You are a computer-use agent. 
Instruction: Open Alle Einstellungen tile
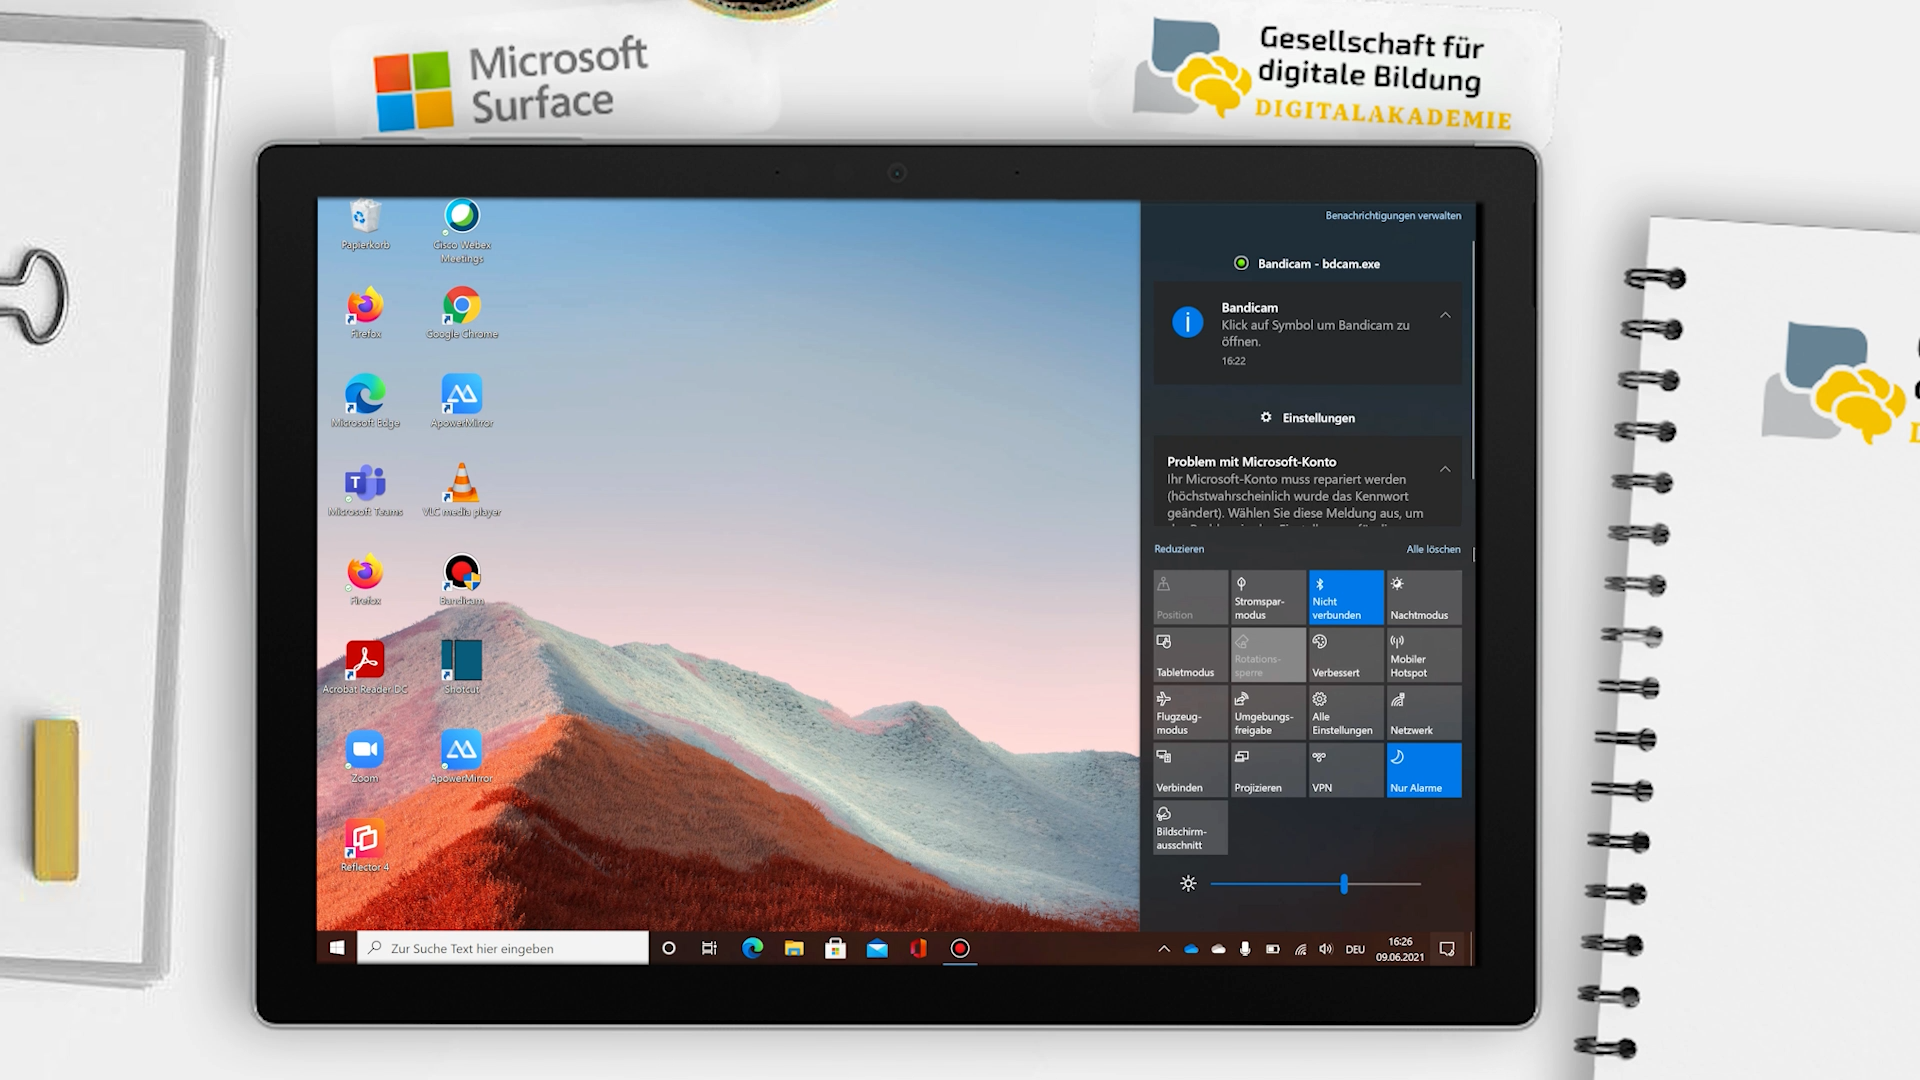pos(1346,712)
